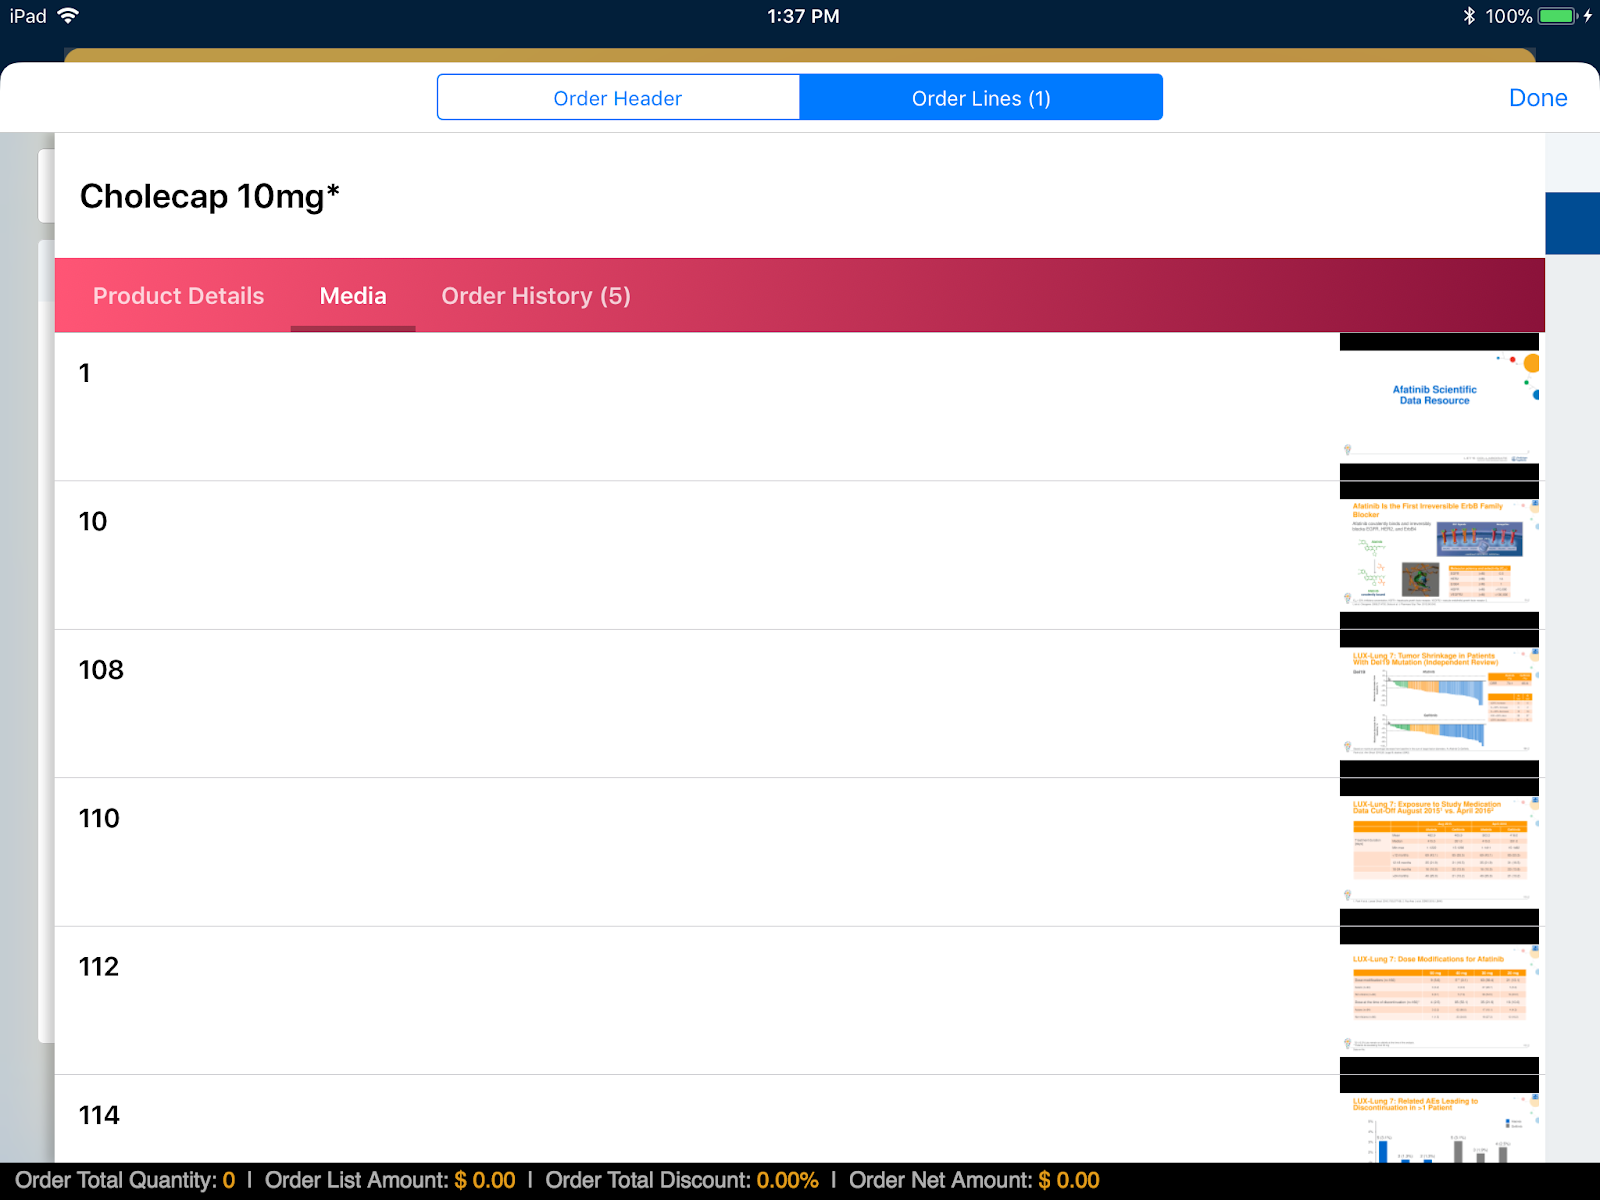This screenshot has height=1200, width=1600.
Task: Tap the Wi-Fi icon in status bar
Action: [x=68, y=16]
